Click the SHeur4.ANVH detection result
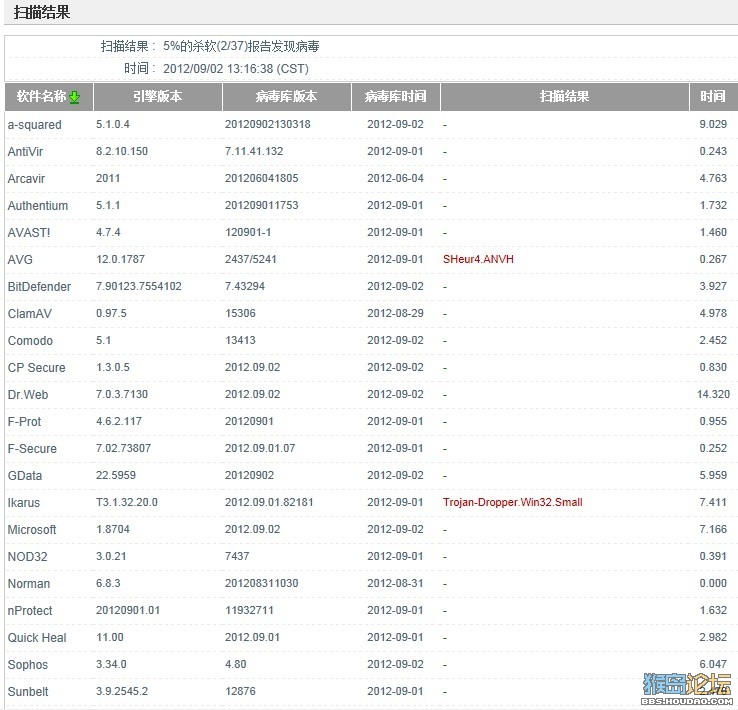This screenshot has width=738, height=710. tap(478, 259)
